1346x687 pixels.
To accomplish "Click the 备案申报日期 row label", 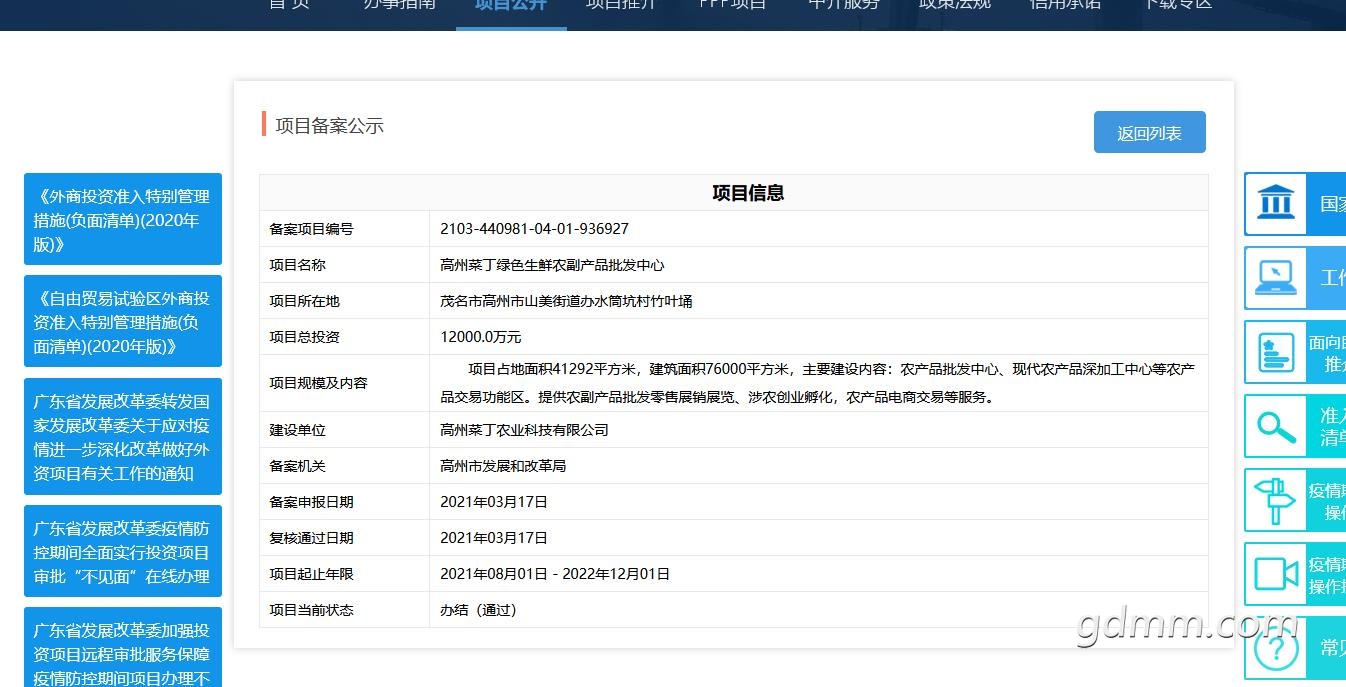I will point(311,502).
